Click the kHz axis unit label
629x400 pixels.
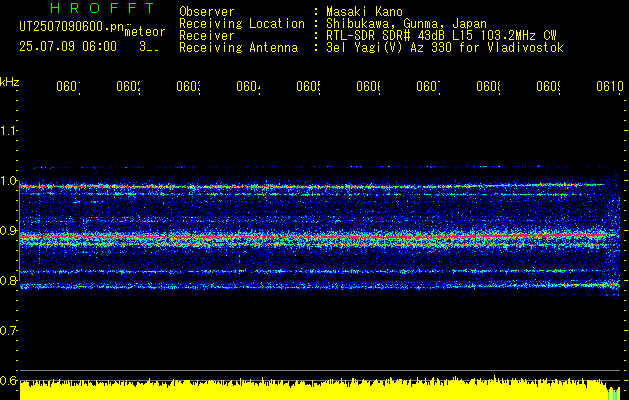coord(10,82)
